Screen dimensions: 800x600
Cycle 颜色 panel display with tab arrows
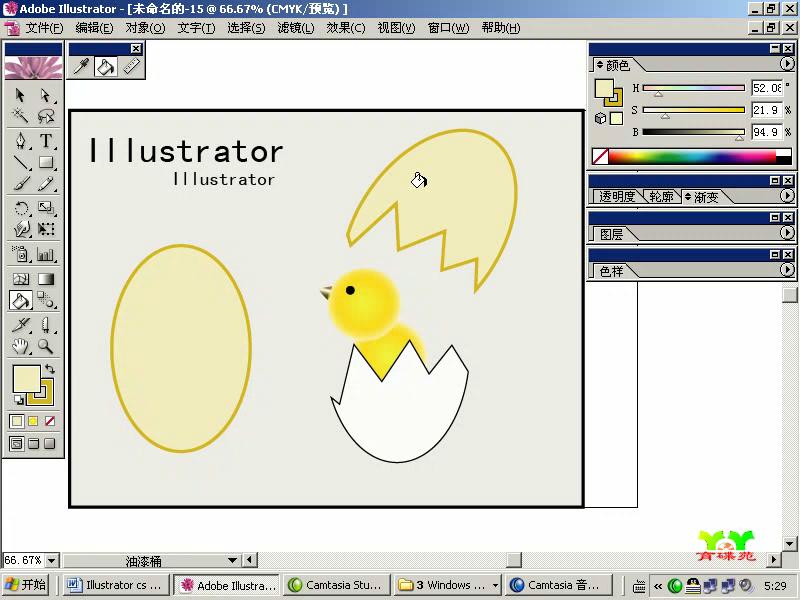click(x=600, y=65)
